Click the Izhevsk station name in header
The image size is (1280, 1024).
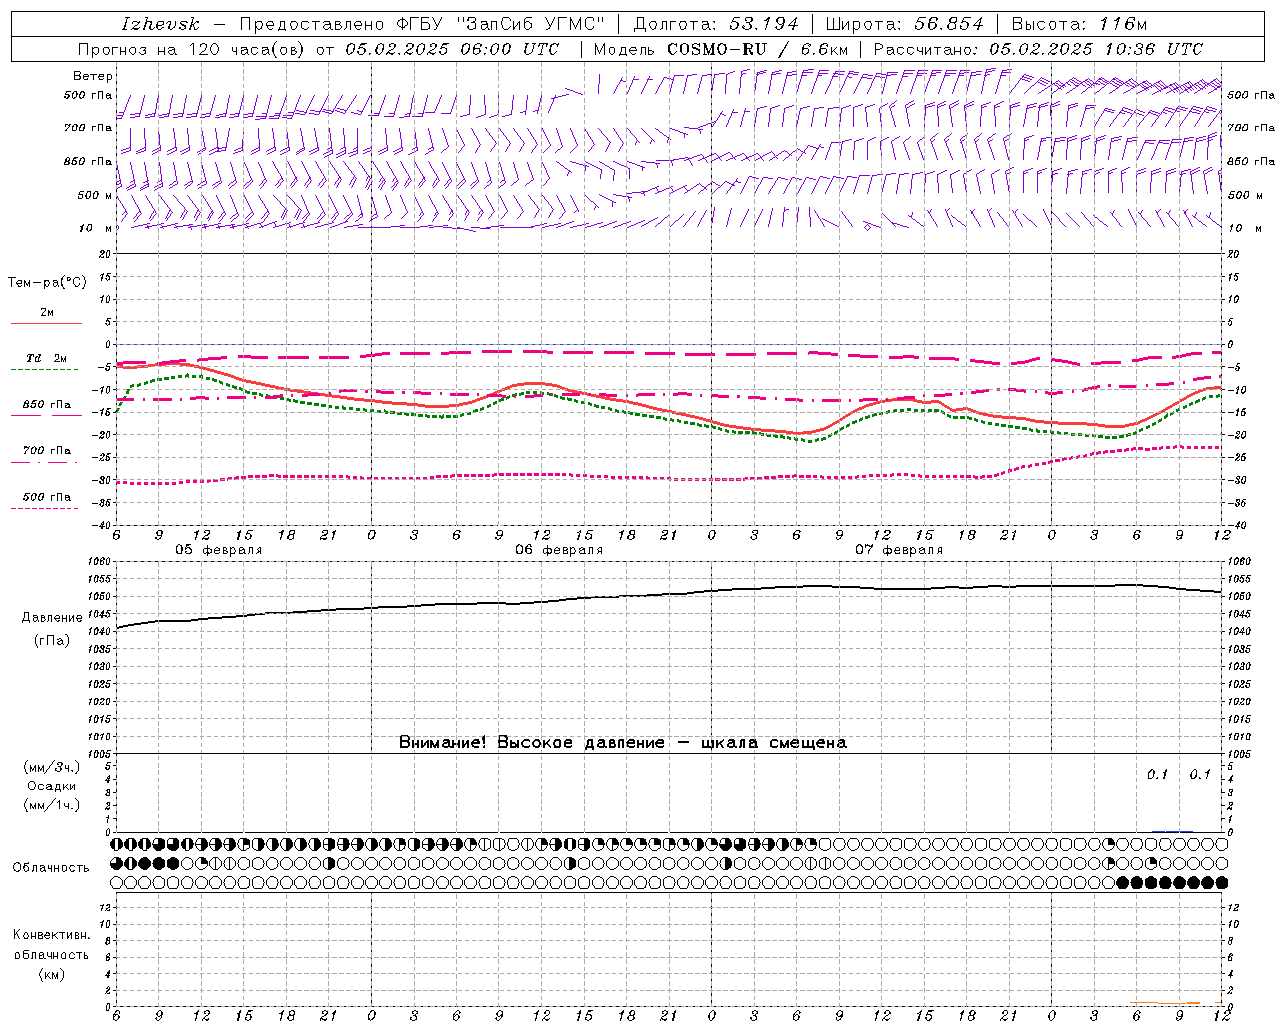click(160, 24)
